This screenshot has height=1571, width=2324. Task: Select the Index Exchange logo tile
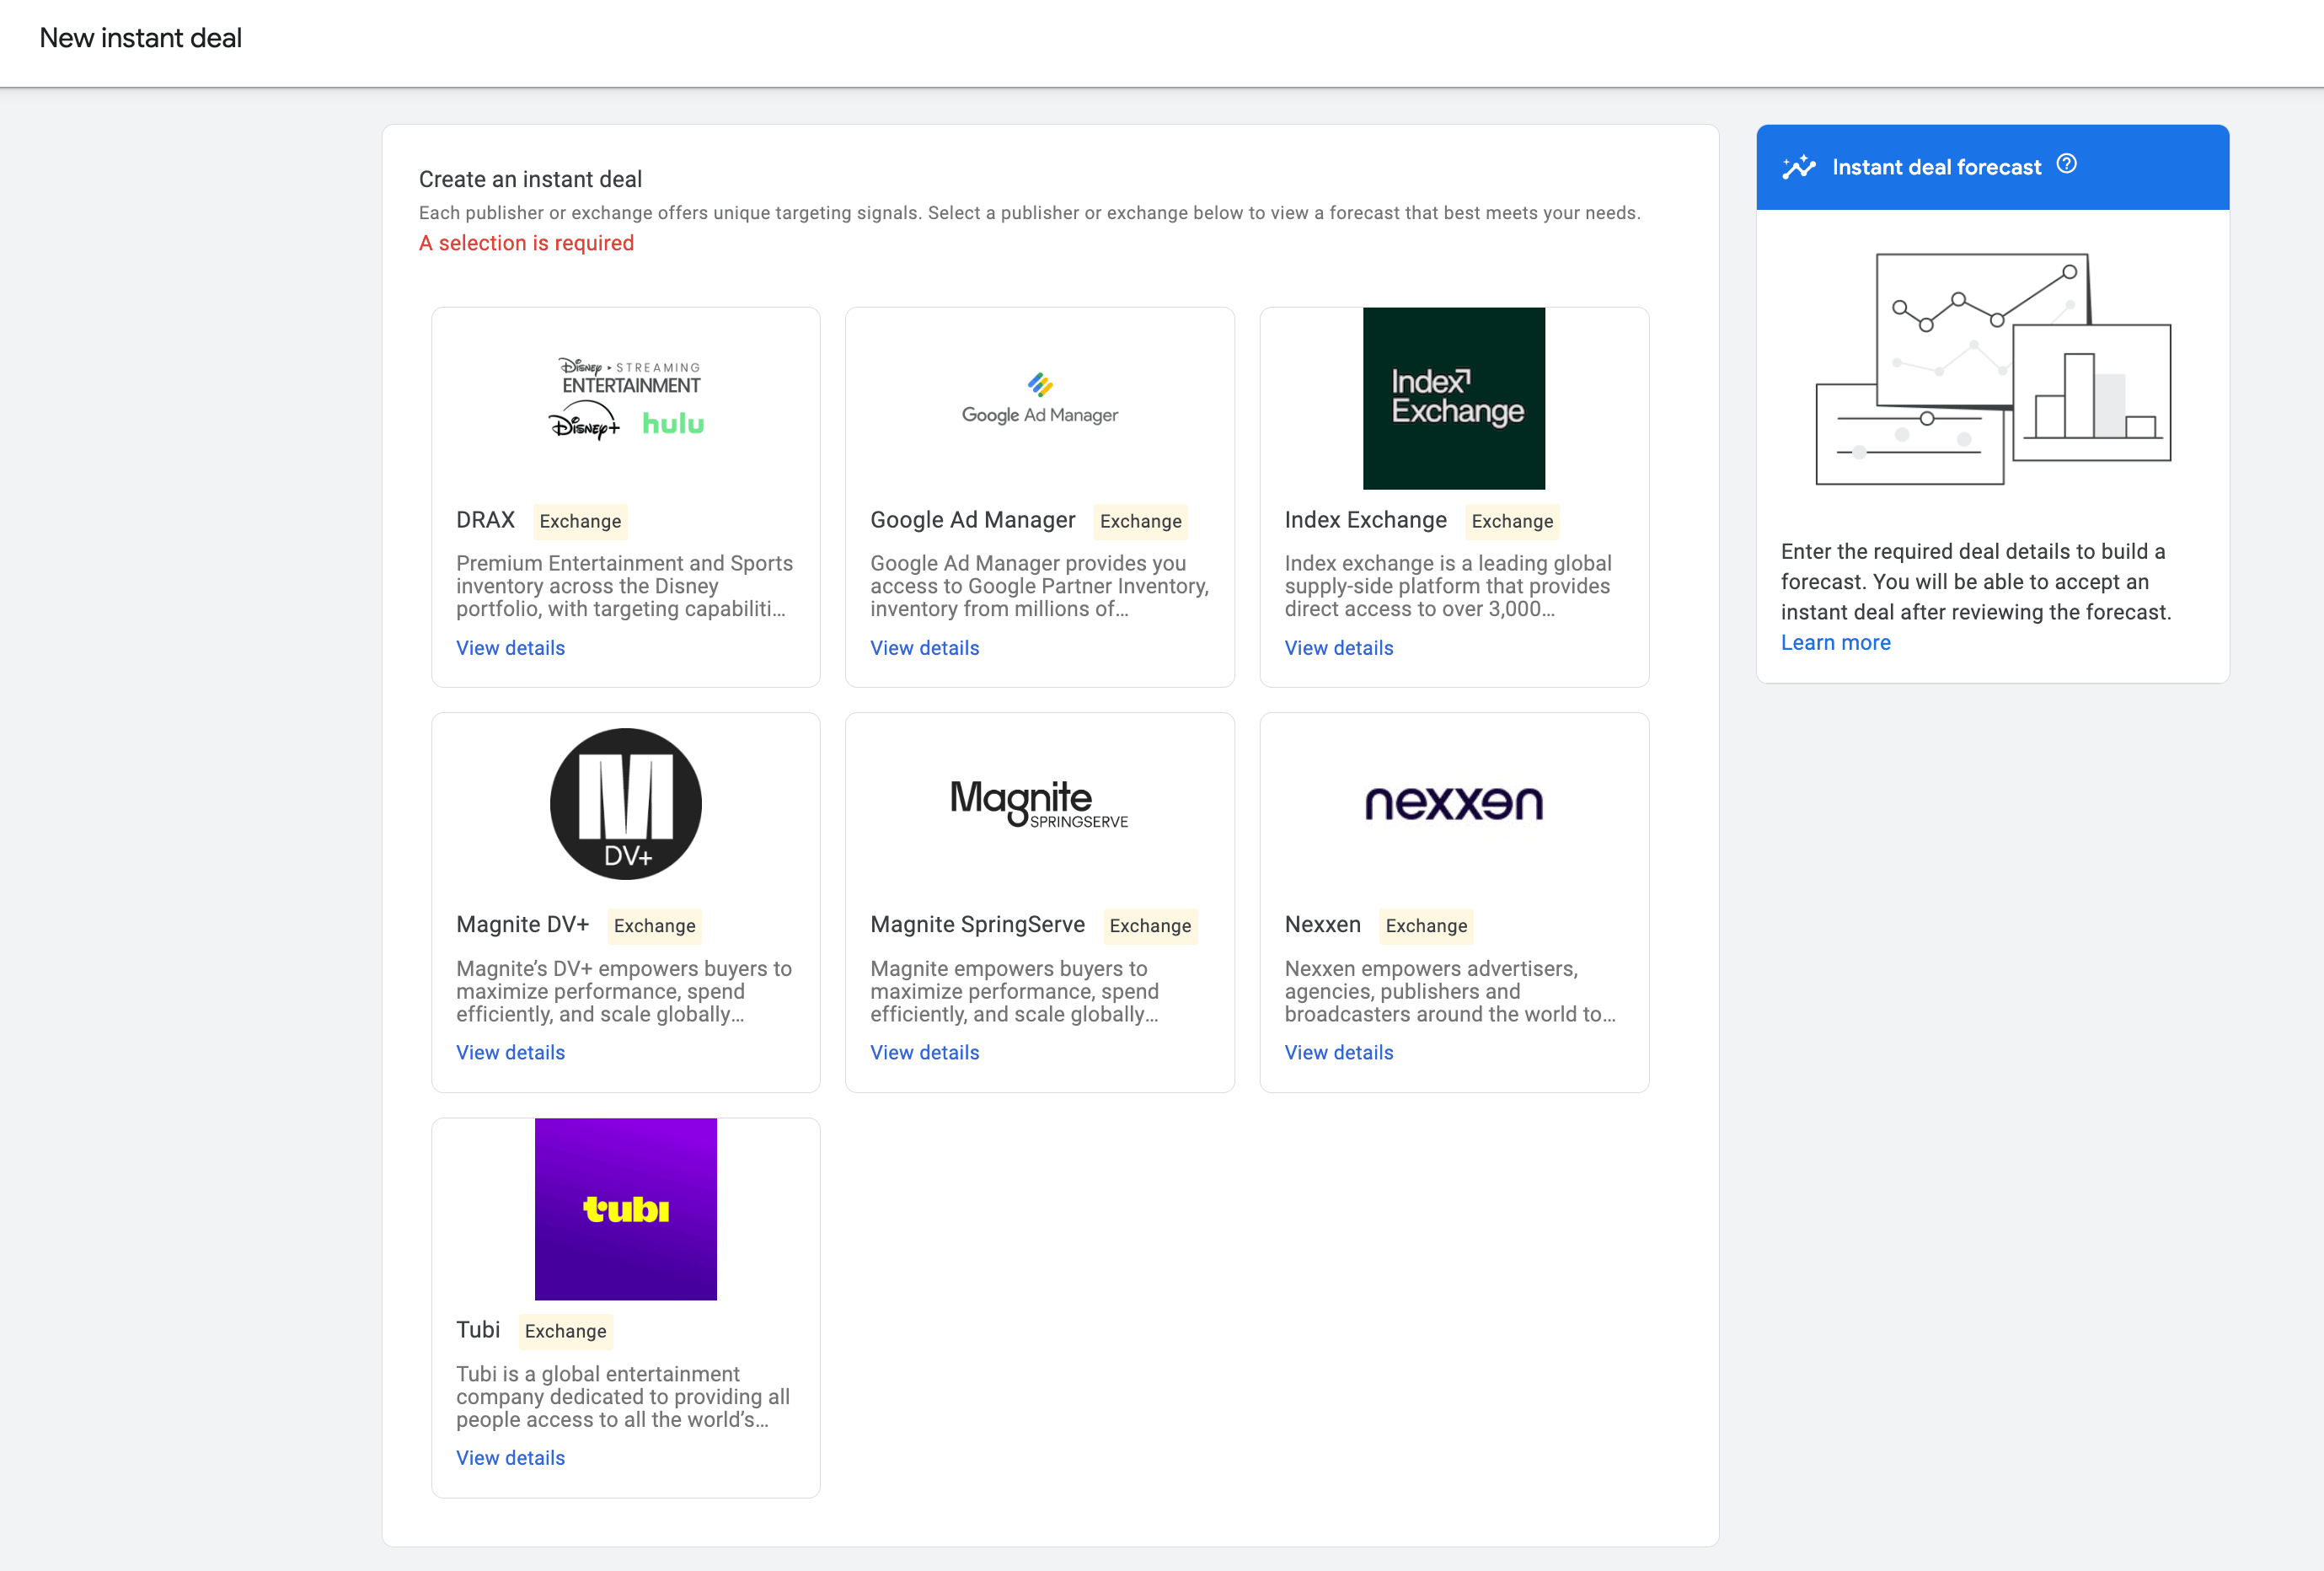pos(1454,398)
